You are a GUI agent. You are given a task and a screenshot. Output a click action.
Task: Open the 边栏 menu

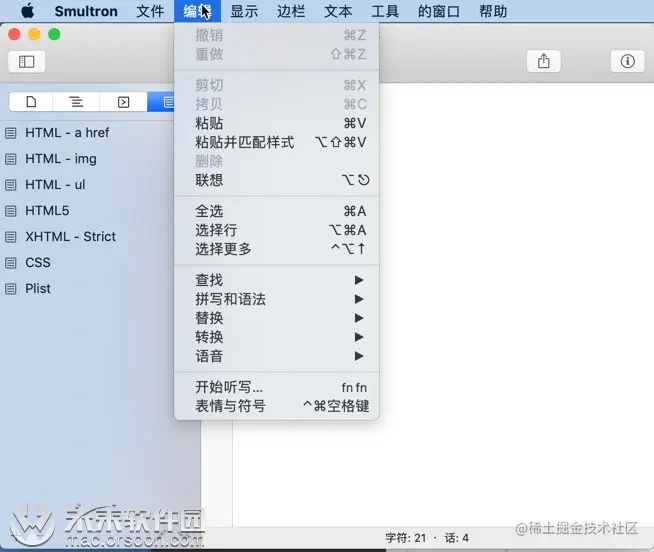click(291, 11)
